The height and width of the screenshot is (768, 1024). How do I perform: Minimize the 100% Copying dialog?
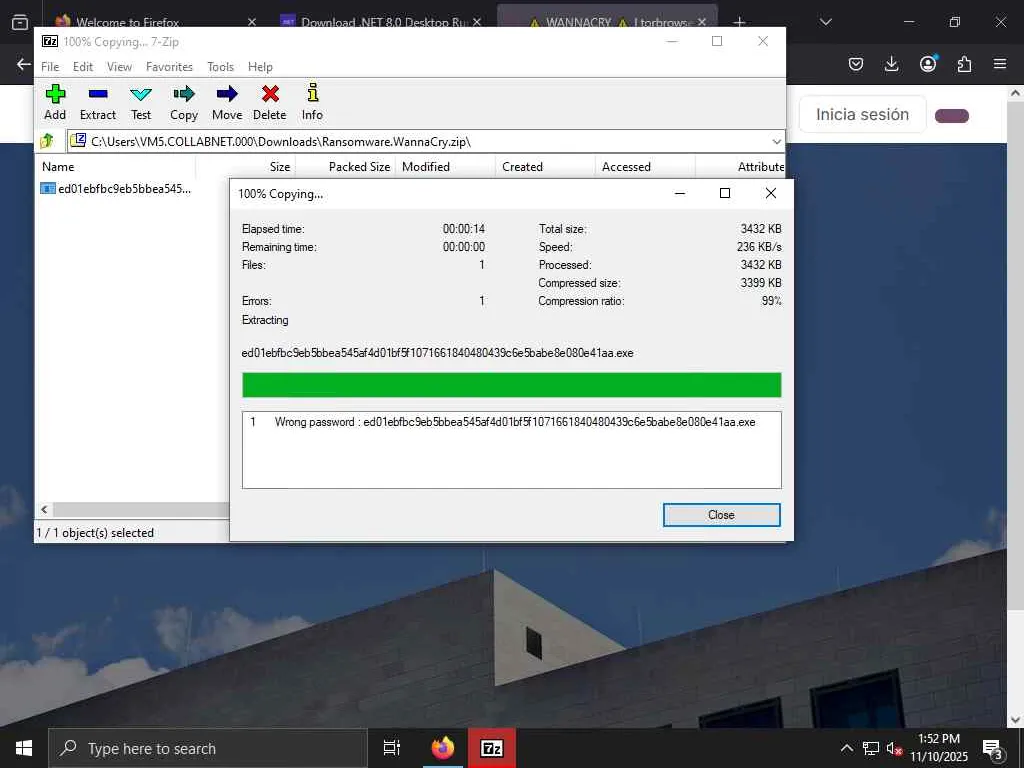pyautogui.click(x=680, y=193)
